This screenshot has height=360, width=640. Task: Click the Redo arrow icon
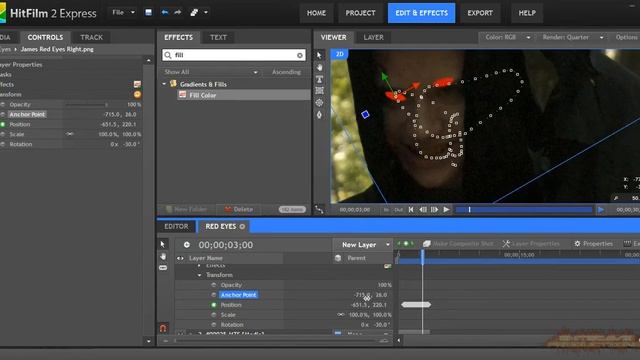178,13
